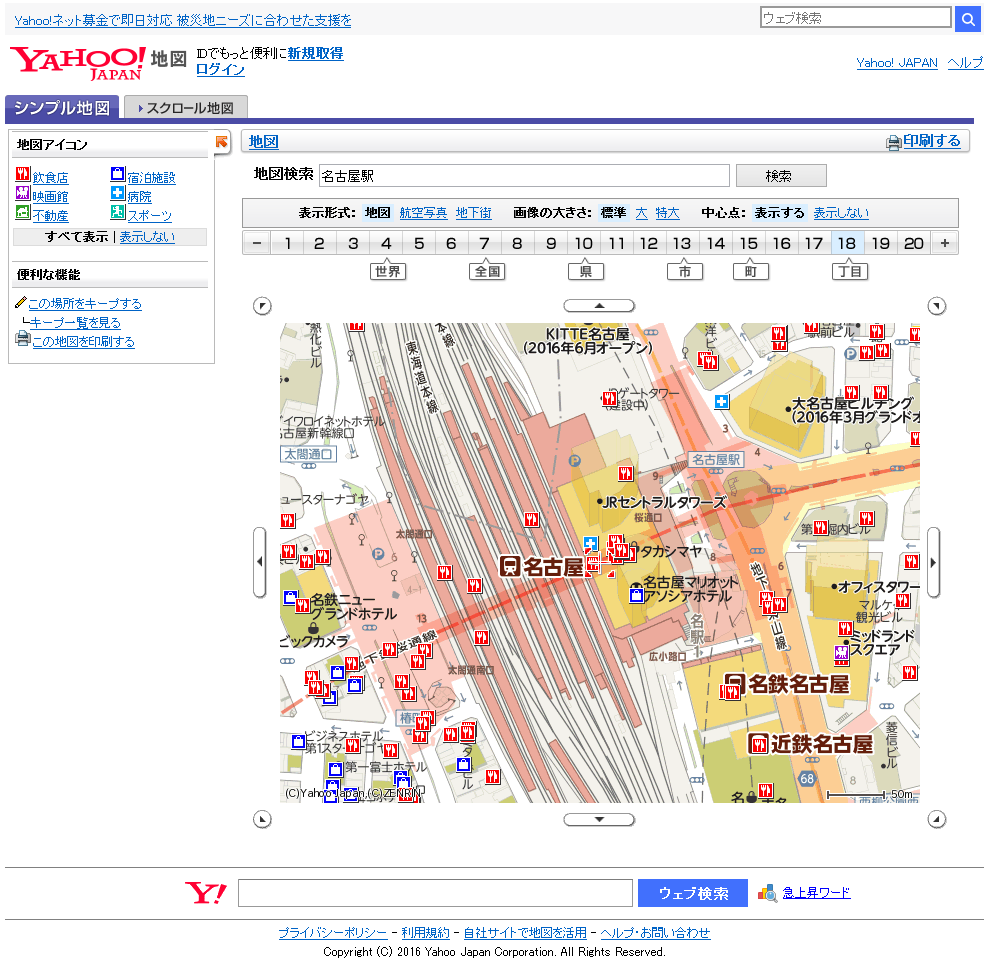The image size is (989, 964).
Task: Click the Yahoo! JAPAN logo
Action: coord(78,64)
